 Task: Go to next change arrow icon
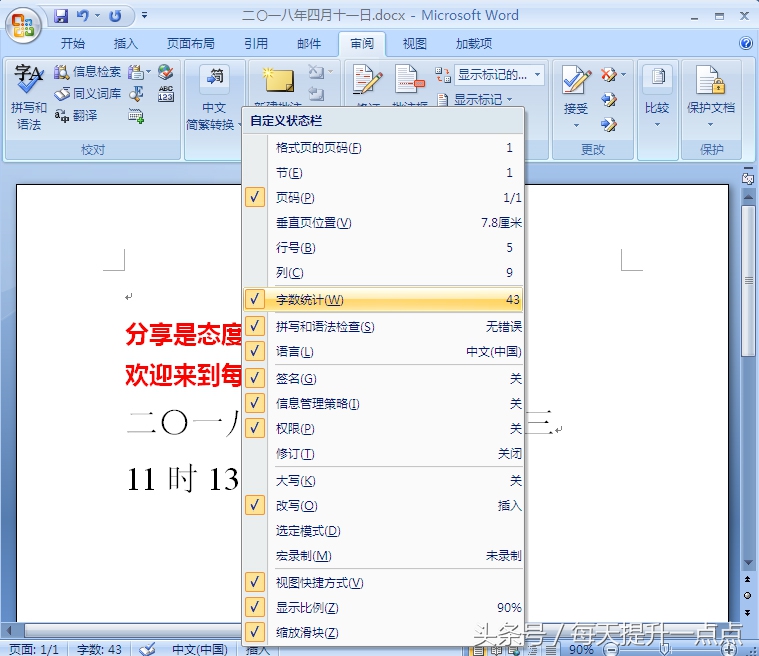coord(608,124)
